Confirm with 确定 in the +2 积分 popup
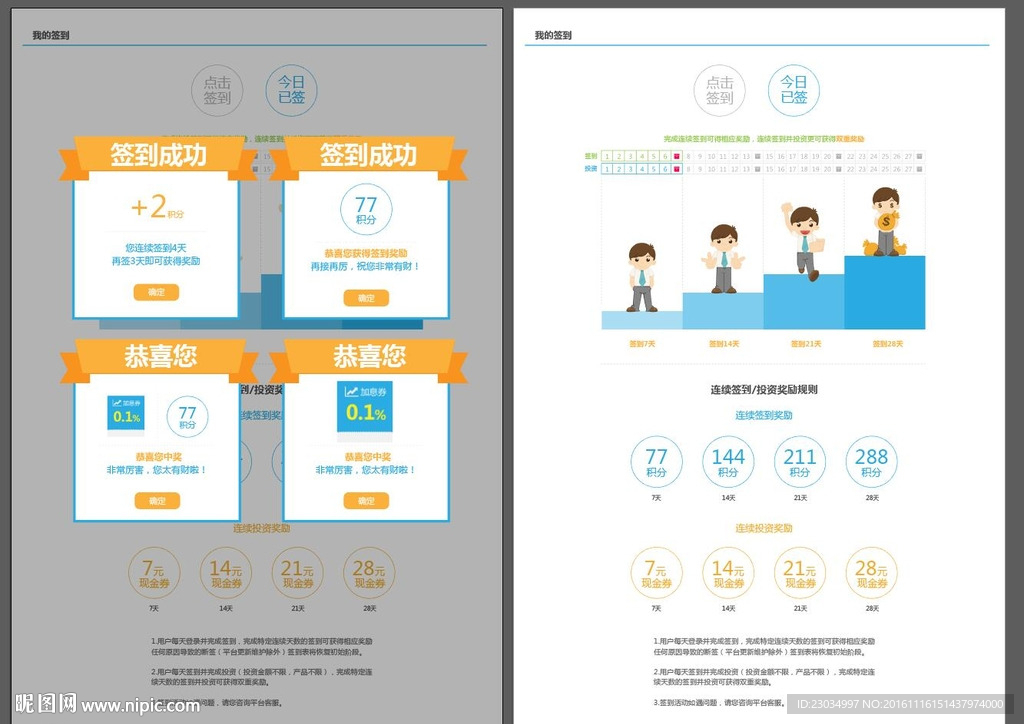This screenshot has width=1024, height=724. pyautogui.click(x=156, y=292)
